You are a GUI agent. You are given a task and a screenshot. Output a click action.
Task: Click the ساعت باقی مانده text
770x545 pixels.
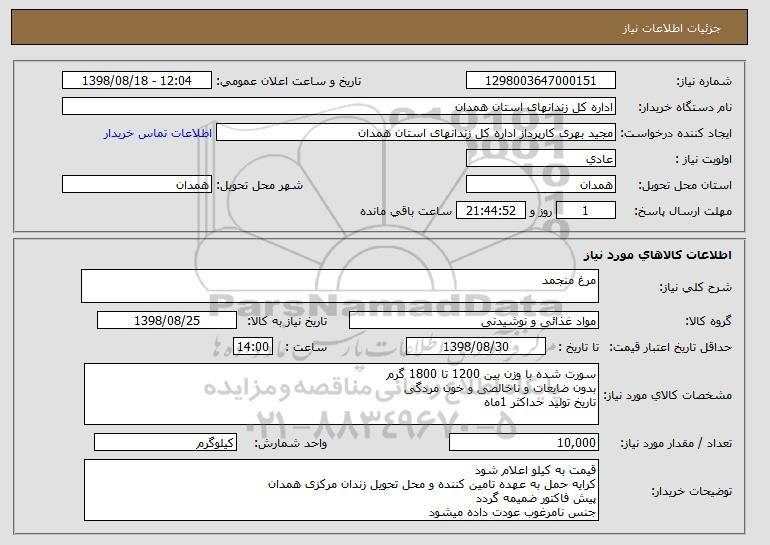point(406,211)
